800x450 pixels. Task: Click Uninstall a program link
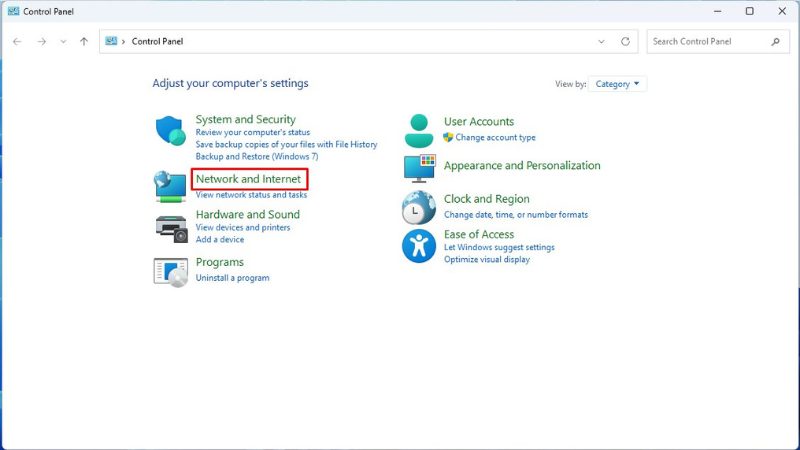232,278
